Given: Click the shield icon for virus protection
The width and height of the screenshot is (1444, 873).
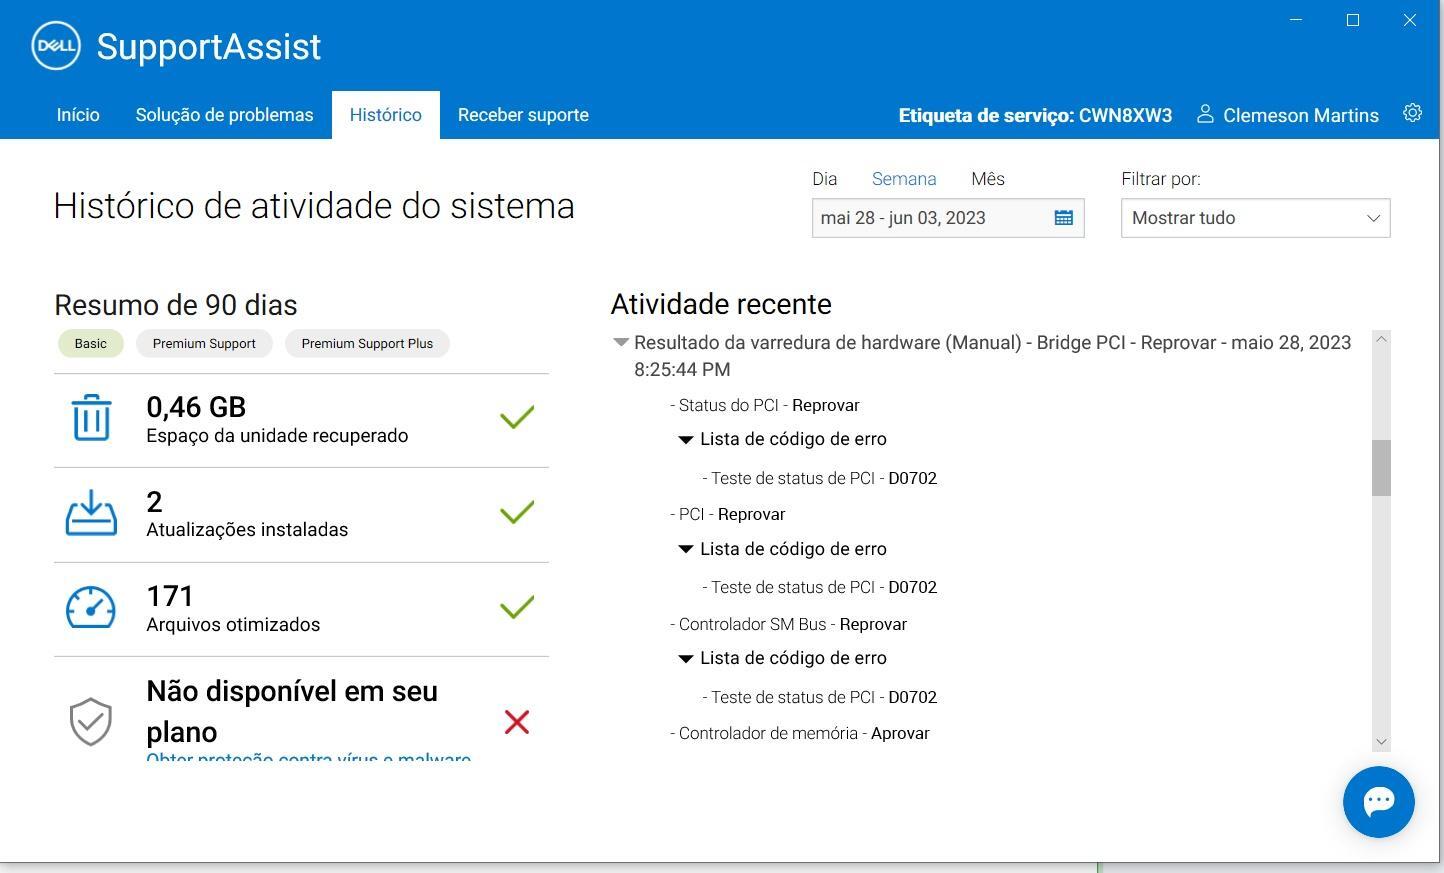Looking at the screenshot, I should (x=91, y=721).
